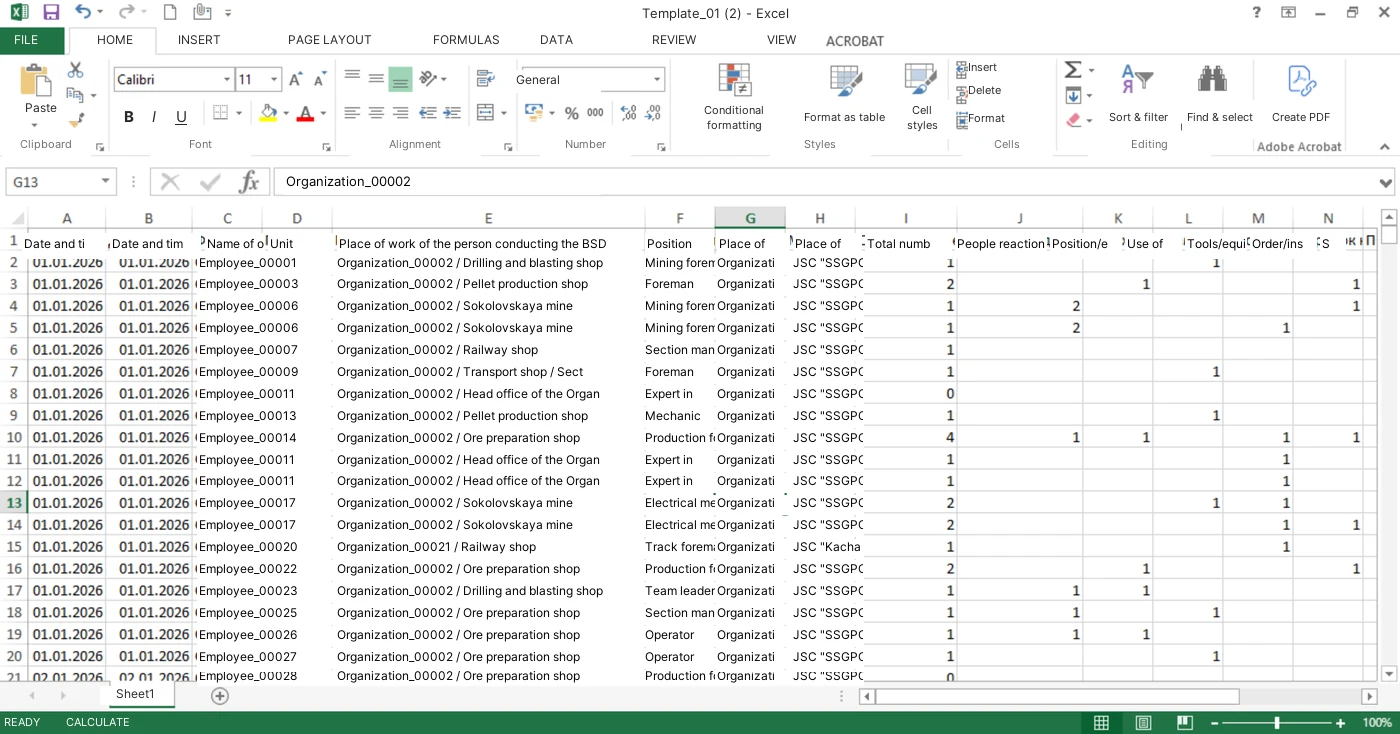Expand Merge & Center dropdown arrow

coord(503,113)
